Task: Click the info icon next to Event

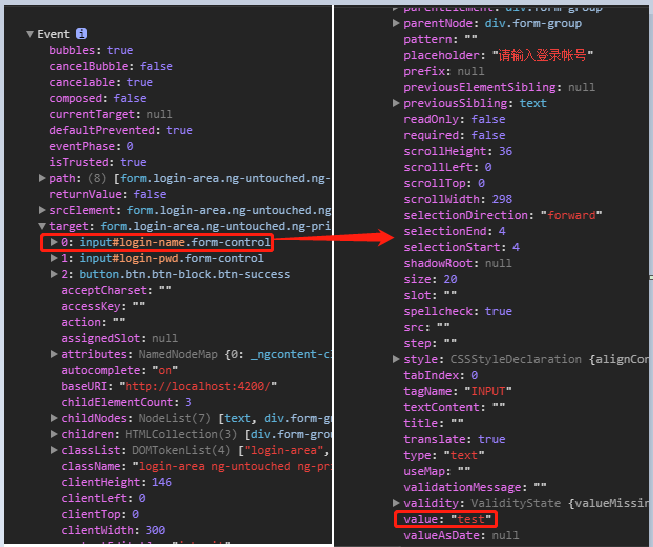Action: point(82,34)
